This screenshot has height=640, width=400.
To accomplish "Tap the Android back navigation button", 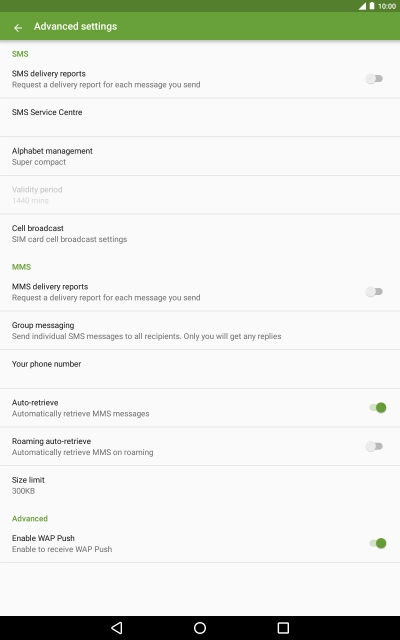I will point(117,627).
